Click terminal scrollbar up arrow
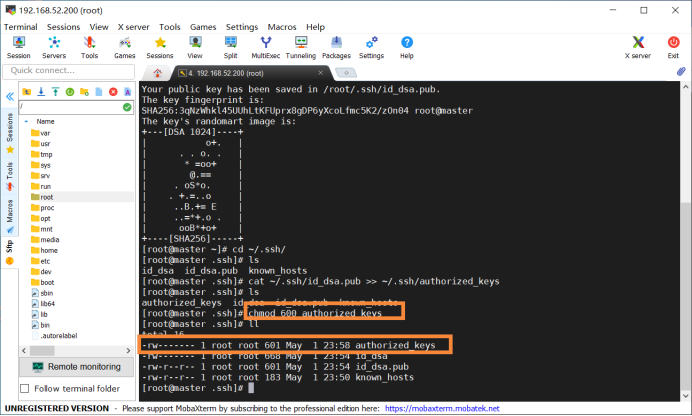 click(684, 87)
